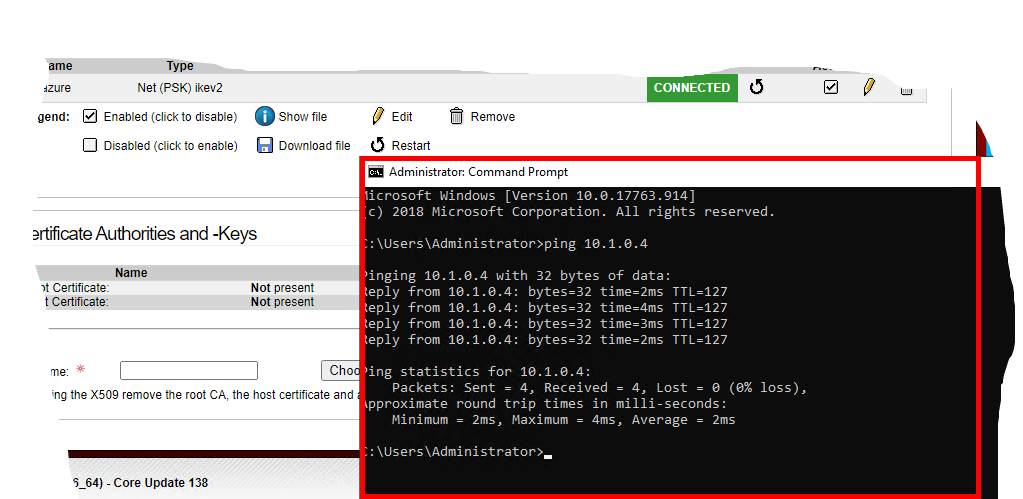
Task: Click the legend Restart circular arrow icon
Action: (x=378, y=145)
